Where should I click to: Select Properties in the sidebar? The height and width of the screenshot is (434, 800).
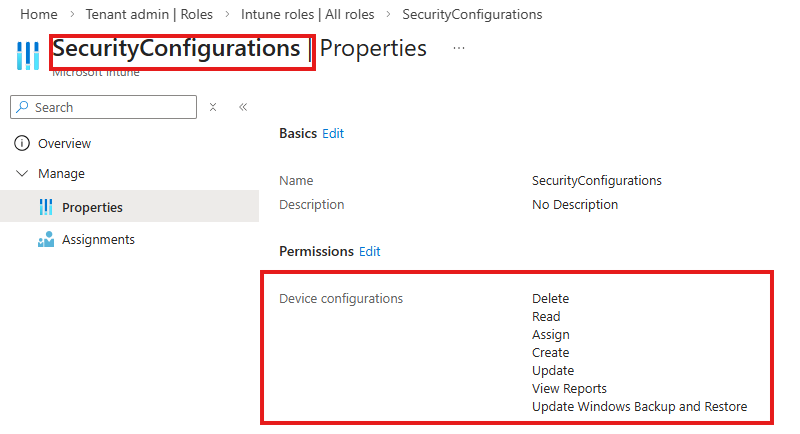92,208
